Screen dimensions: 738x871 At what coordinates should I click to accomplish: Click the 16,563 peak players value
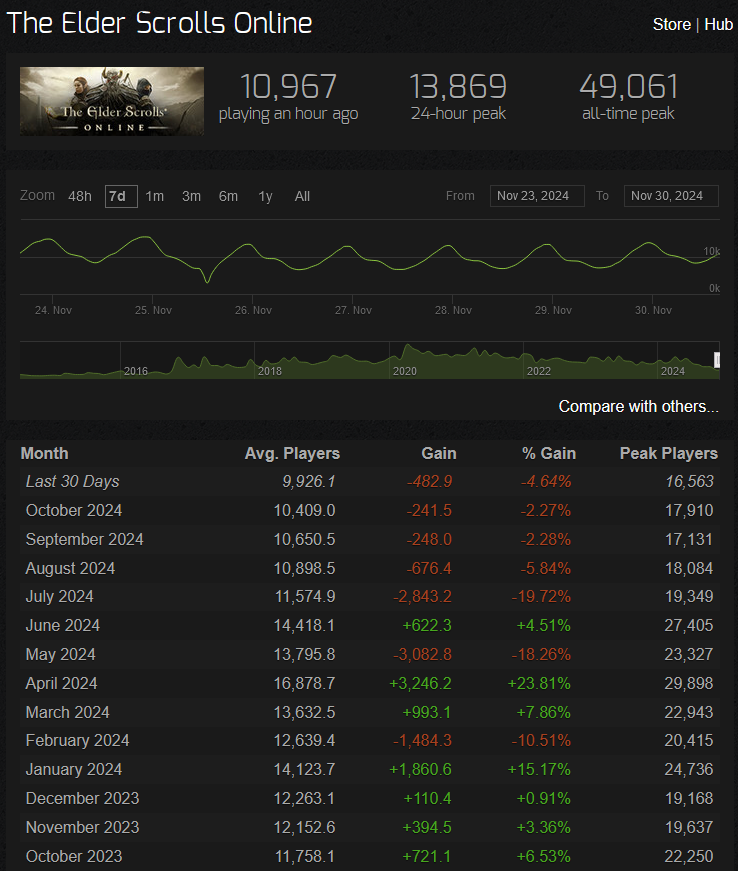[x=689, y=481]
